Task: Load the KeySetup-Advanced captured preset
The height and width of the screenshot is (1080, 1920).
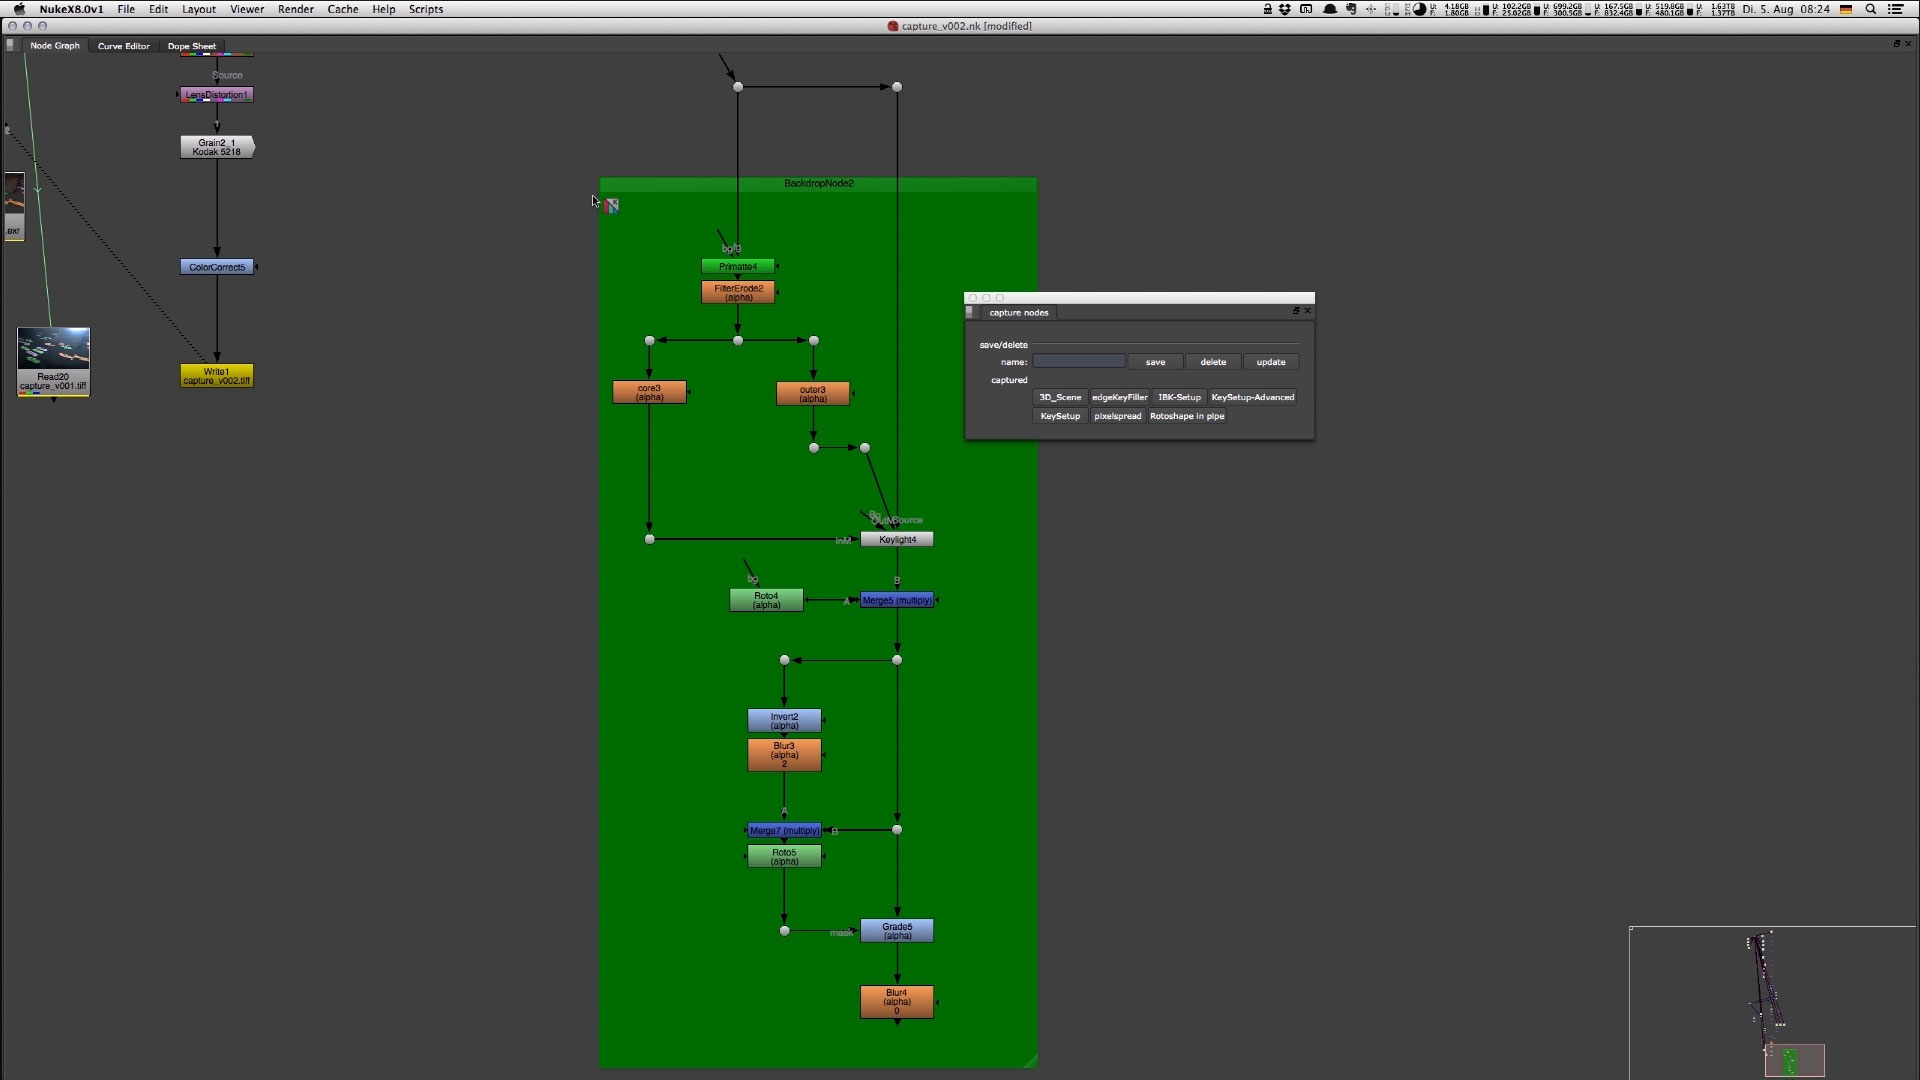Action: coord(1252,397)
